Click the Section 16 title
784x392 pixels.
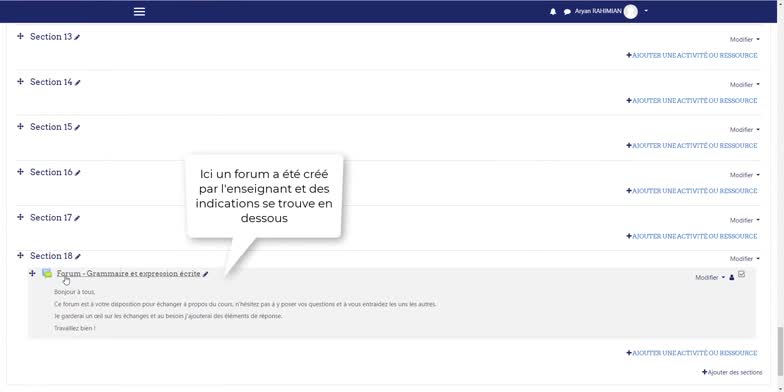(51, 172)
